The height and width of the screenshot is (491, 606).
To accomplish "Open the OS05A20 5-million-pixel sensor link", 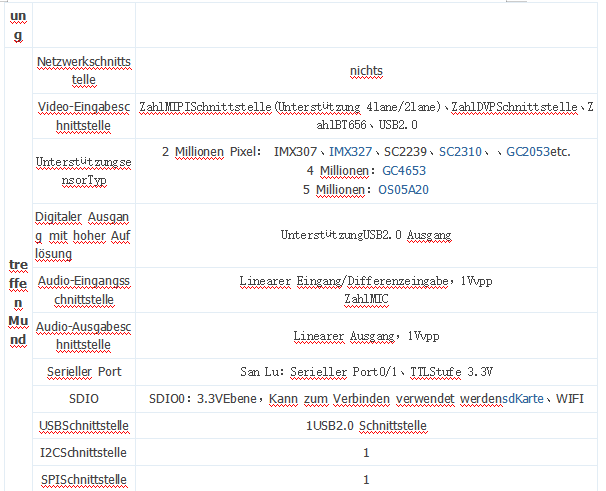I will (x=403, y=189).
